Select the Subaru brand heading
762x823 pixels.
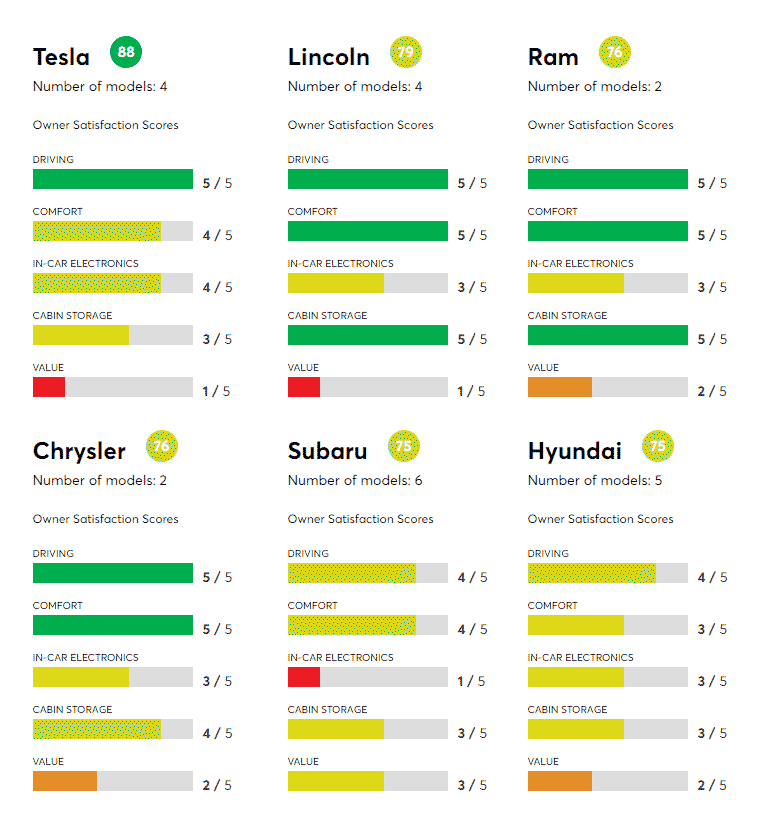coord(327,451)
